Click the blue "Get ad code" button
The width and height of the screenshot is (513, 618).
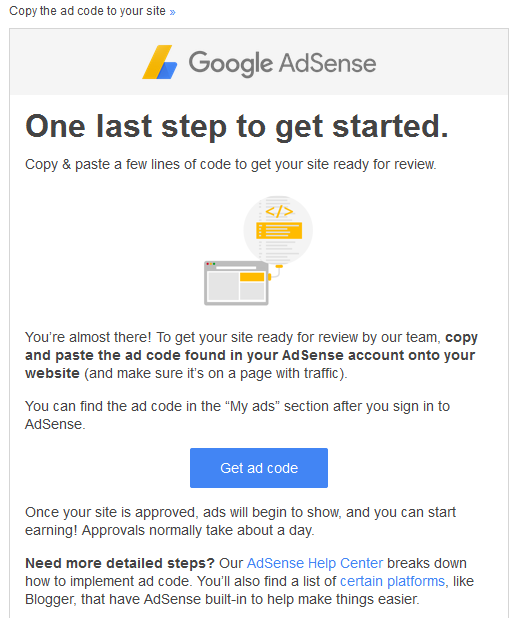pyautogui.click(x=259, y=468)
